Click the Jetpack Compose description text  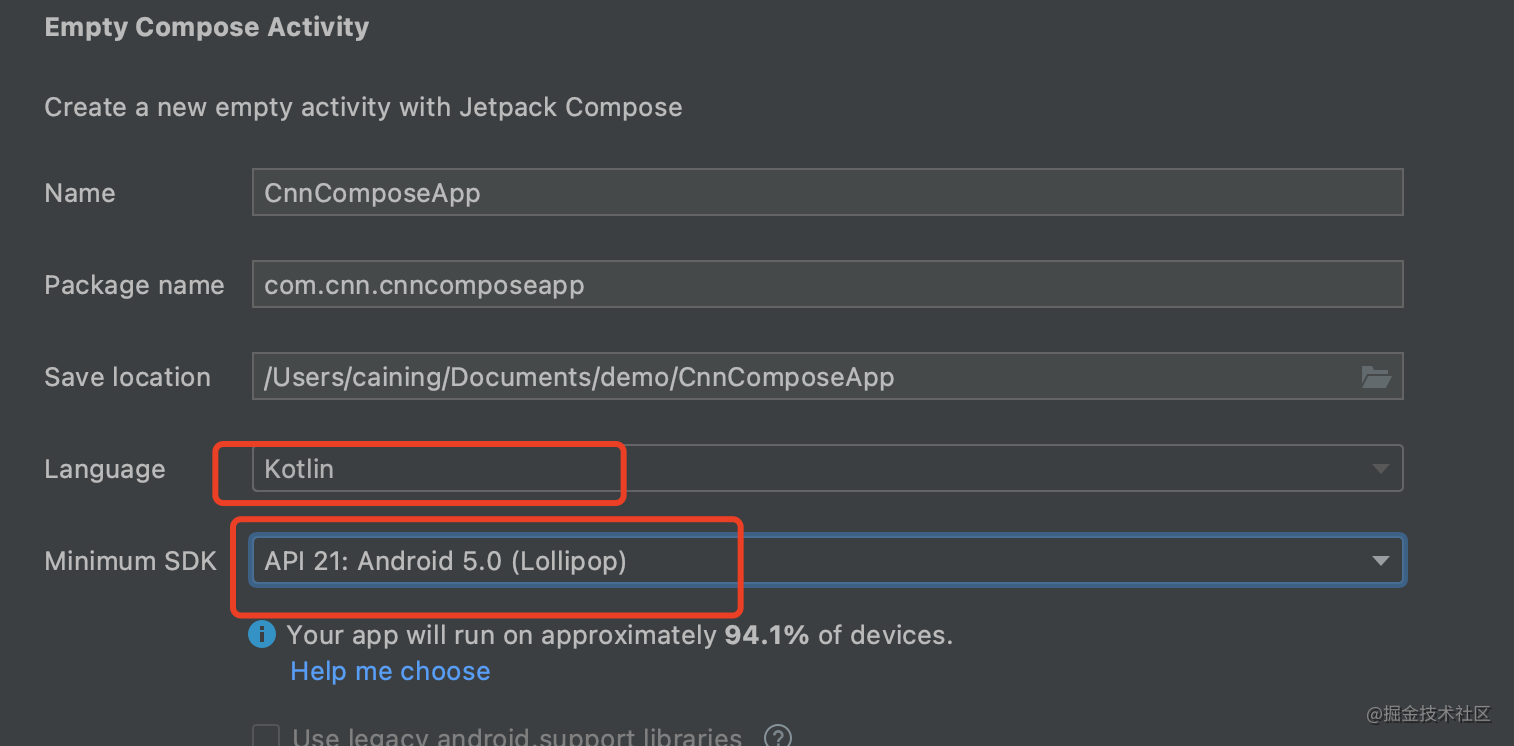pyautogui.click(x=363, y=107)
